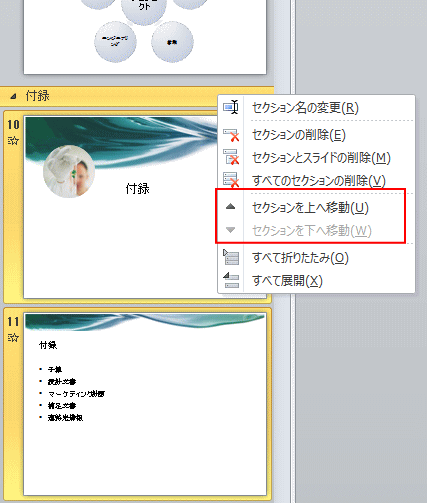Collapse the 付録 section with its triangle
This screenshot has height=503, width=427.
click(x=13, y=97)
